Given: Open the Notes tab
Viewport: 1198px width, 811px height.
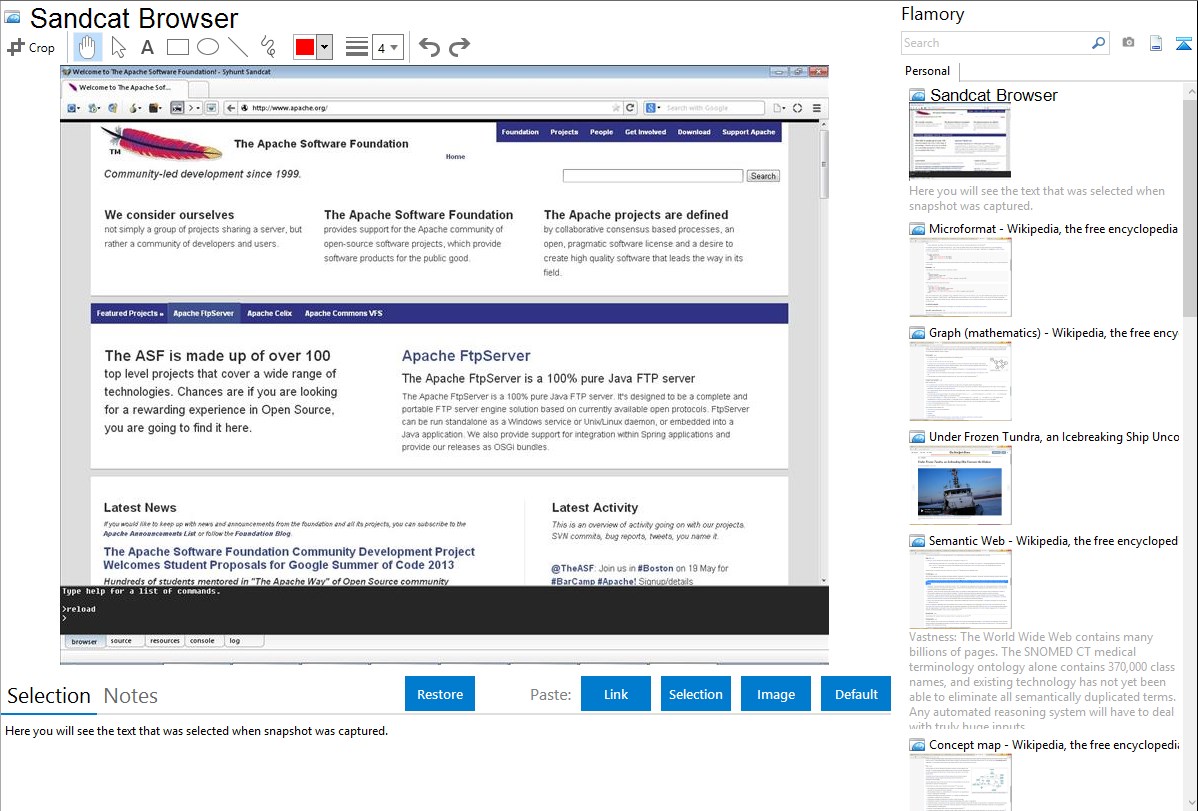Looking at the screenshot, I should pyautogui.click(x=131, y=696).
